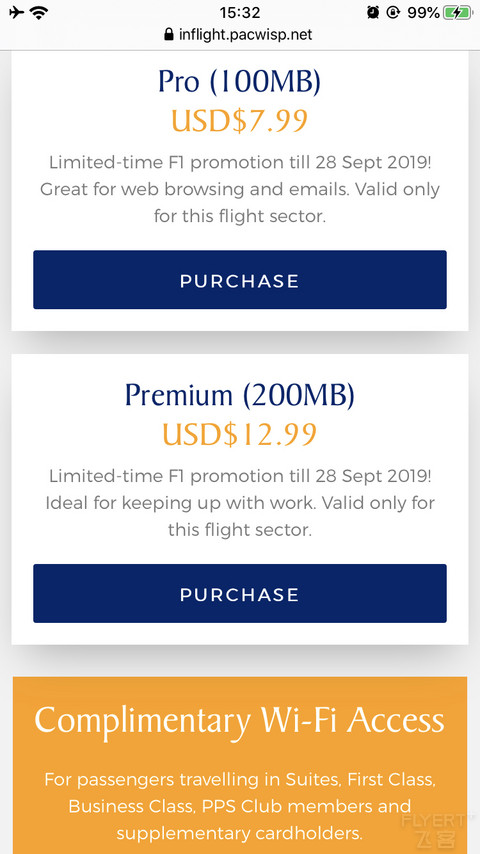Purchase the Pro 100MB plan
This screenshot has width=480, height=854.
(x=240, y=280)
